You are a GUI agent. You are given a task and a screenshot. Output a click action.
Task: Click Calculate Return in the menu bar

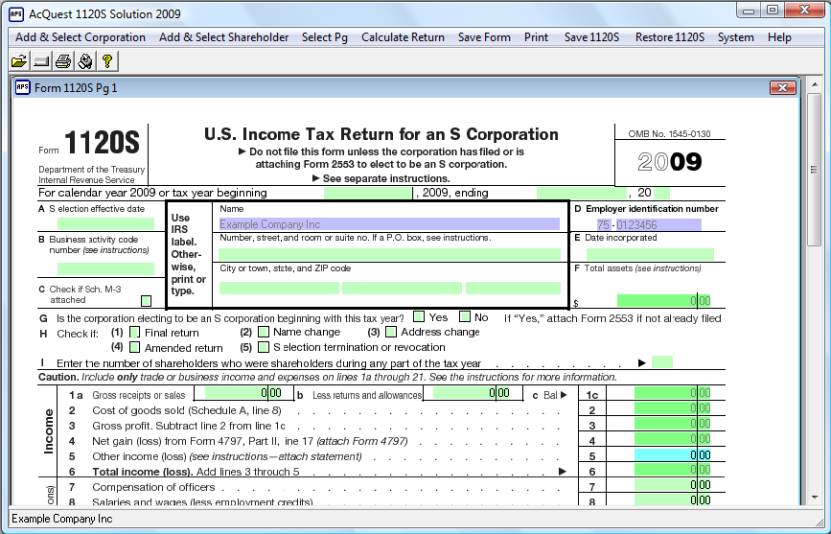pos(403,37)
